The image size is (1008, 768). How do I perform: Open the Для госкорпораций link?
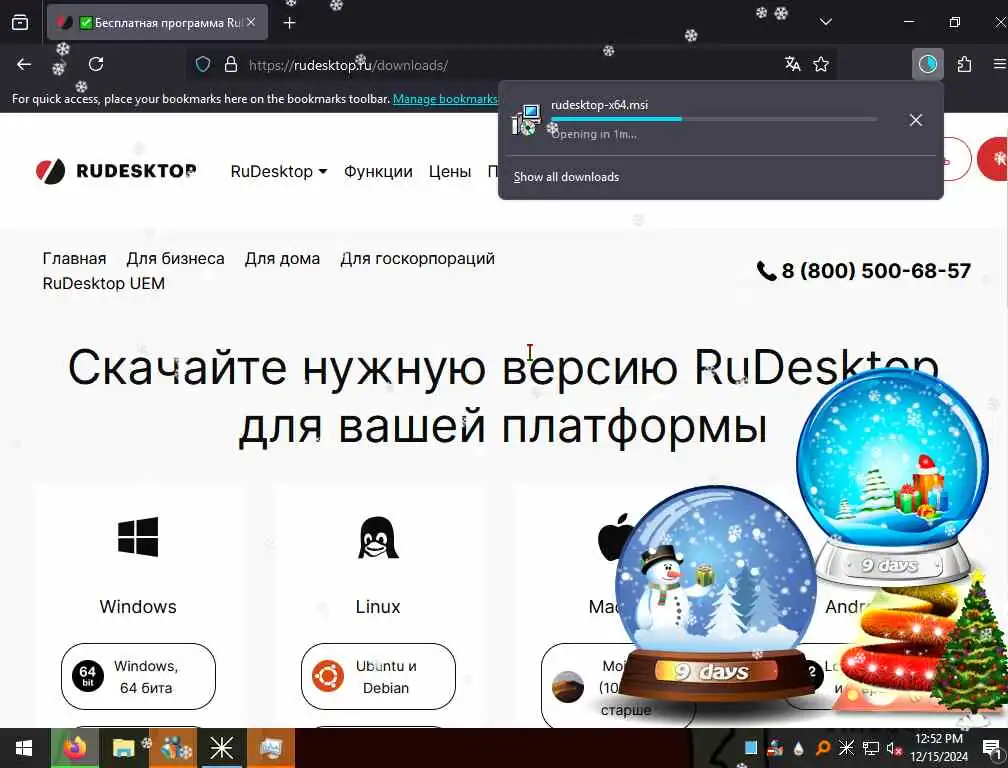click(417, 258)
